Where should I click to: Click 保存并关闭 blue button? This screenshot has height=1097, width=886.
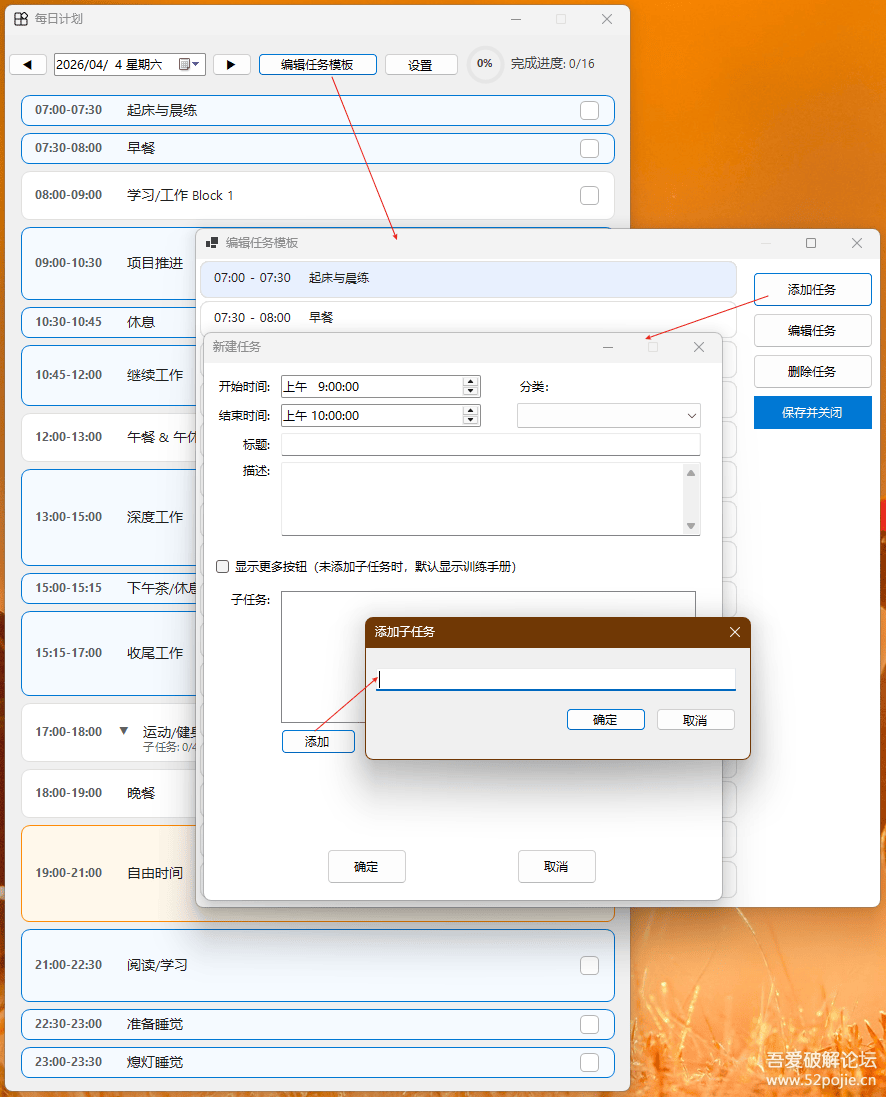813,413
